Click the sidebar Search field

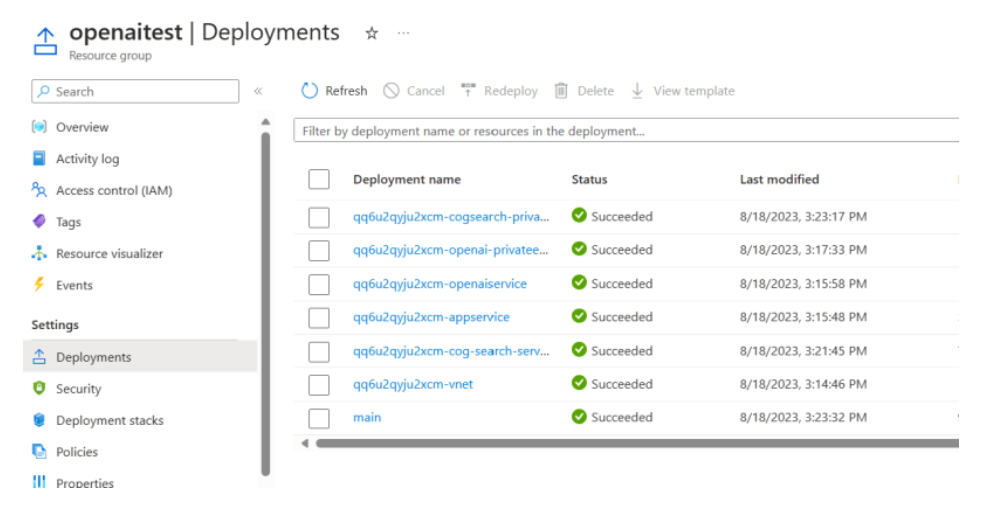[x=135, y=92]
